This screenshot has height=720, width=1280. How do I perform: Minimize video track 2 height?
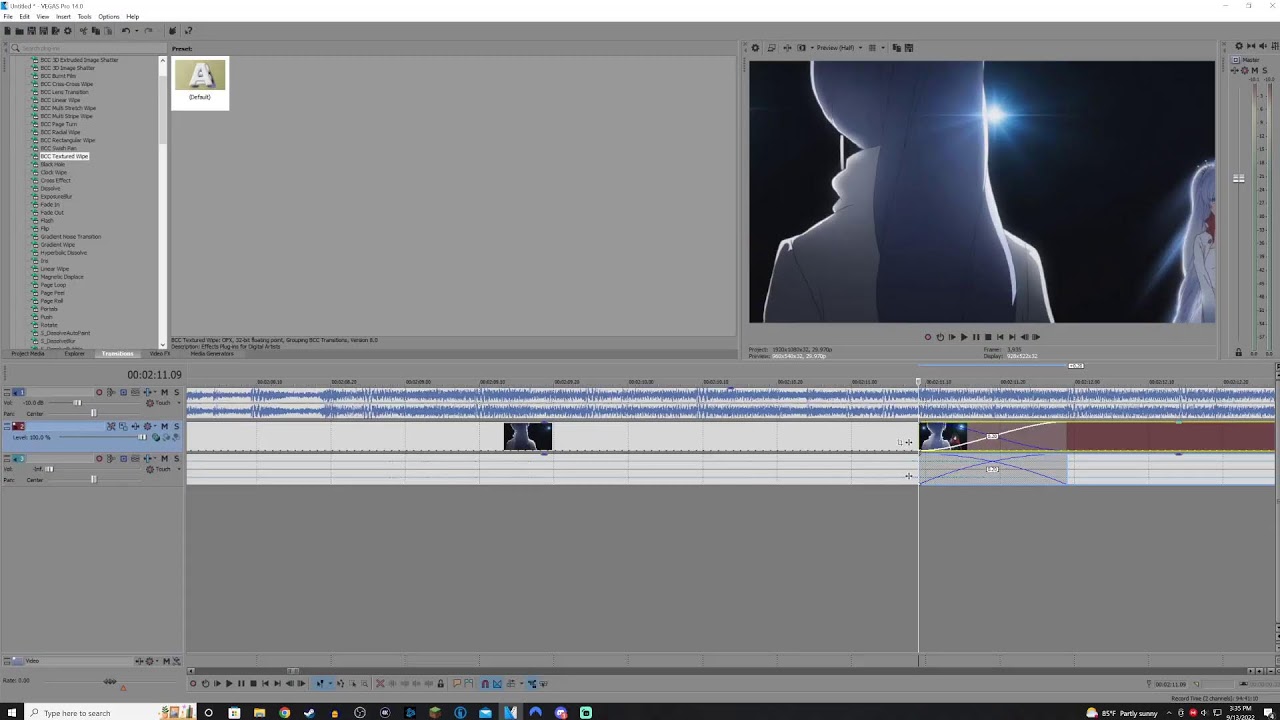(7, 424)
